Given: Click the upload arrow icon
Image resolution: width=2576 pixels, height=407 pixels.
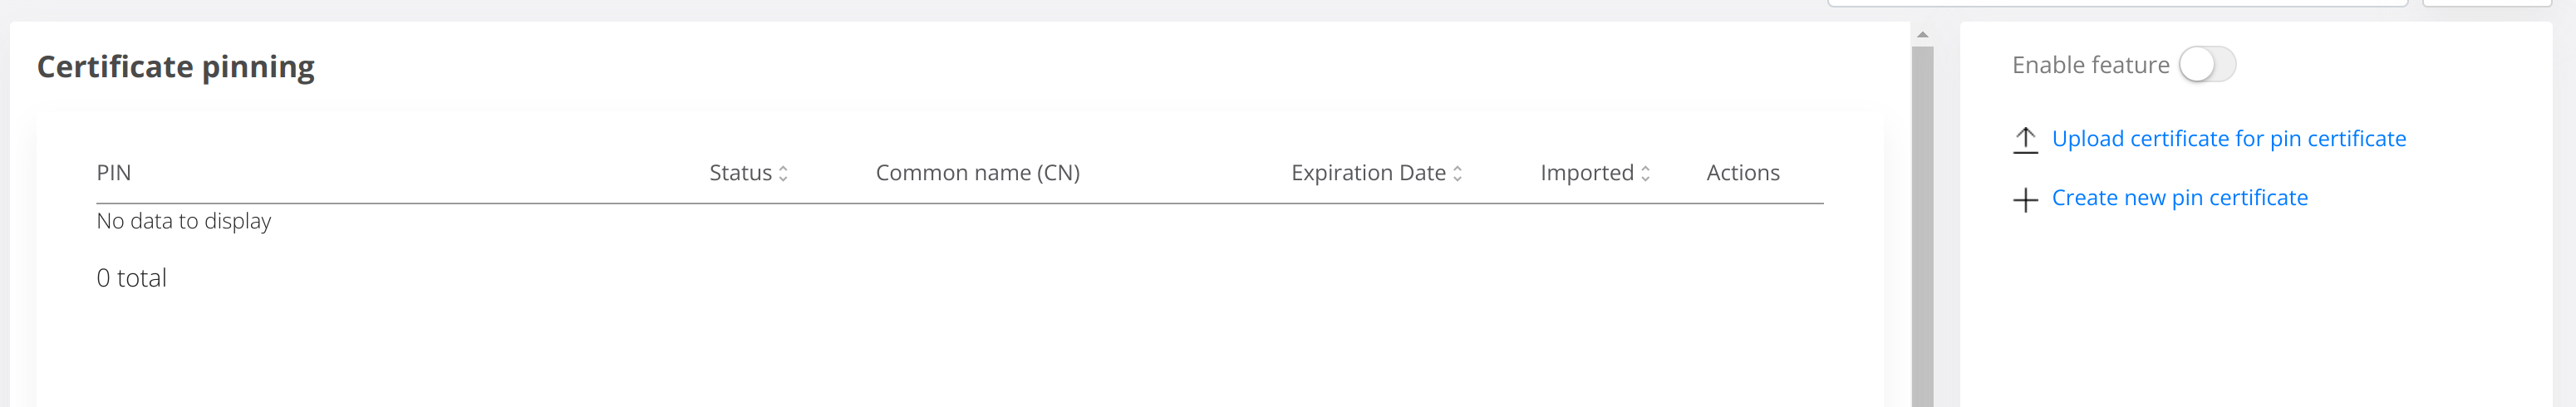Looking at the screenshot, I should [x=2025, y=139].
